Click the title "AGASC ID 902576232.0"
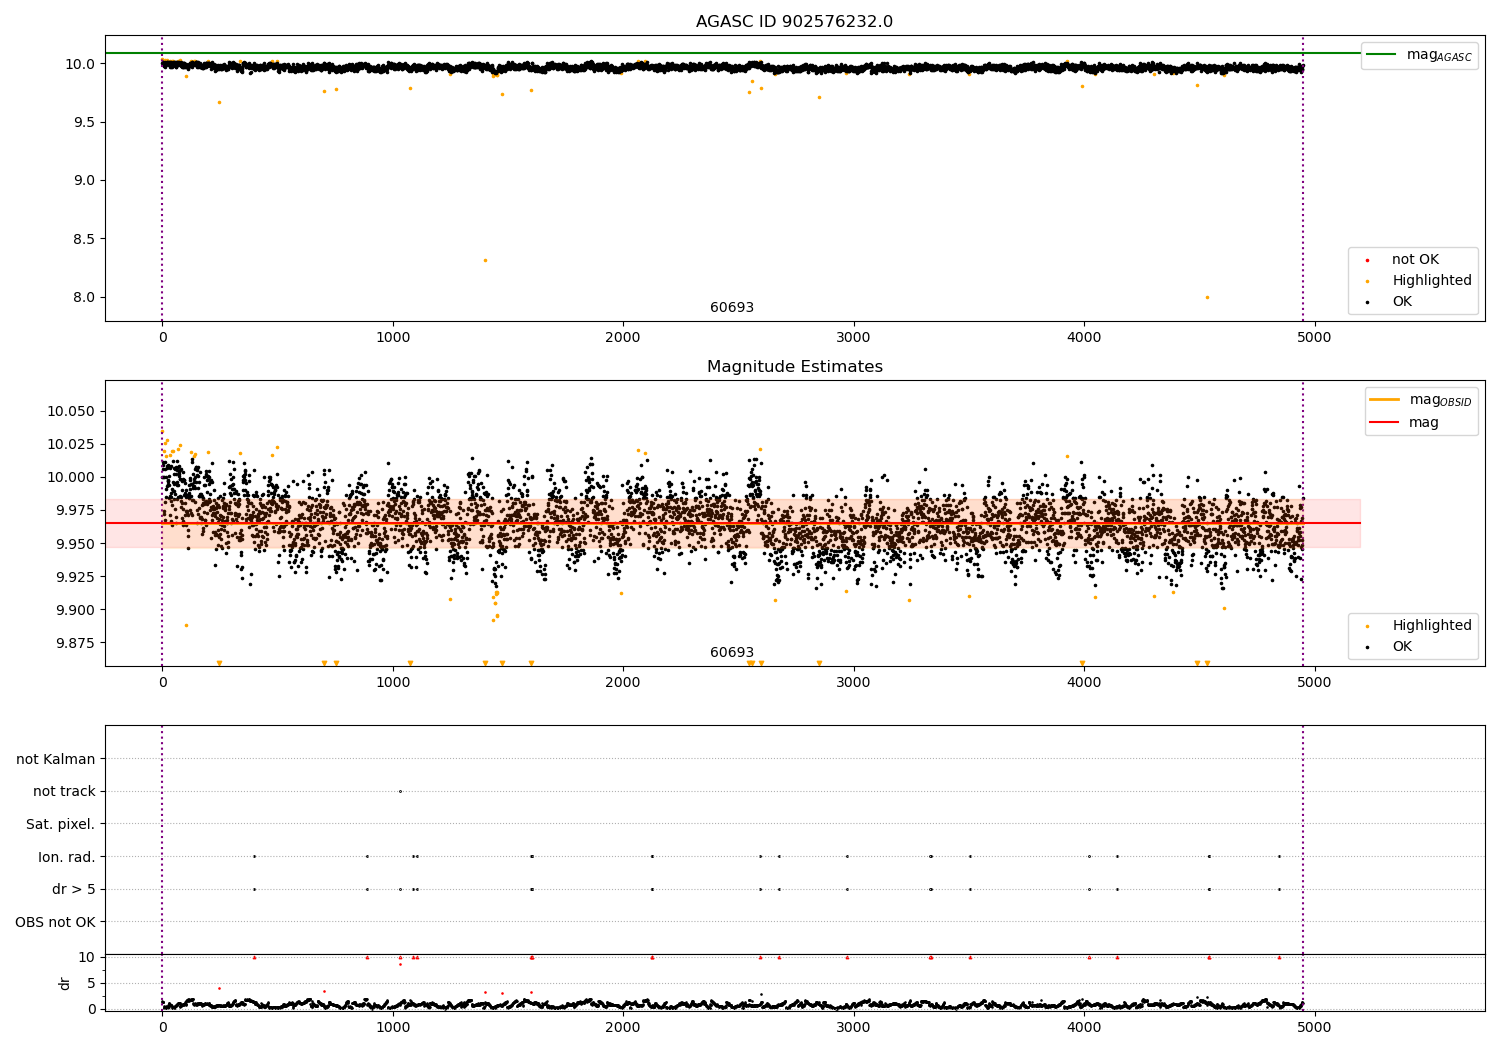Screen dimensions: 1500x1050 [794, 22]
